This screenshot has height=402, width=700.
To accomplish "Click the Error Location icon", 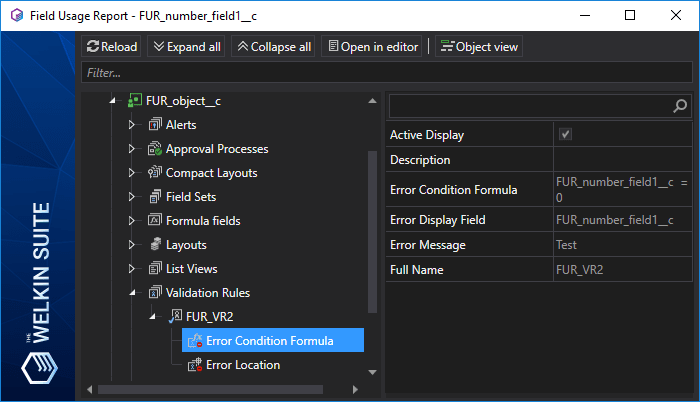I will click(195, 364).
